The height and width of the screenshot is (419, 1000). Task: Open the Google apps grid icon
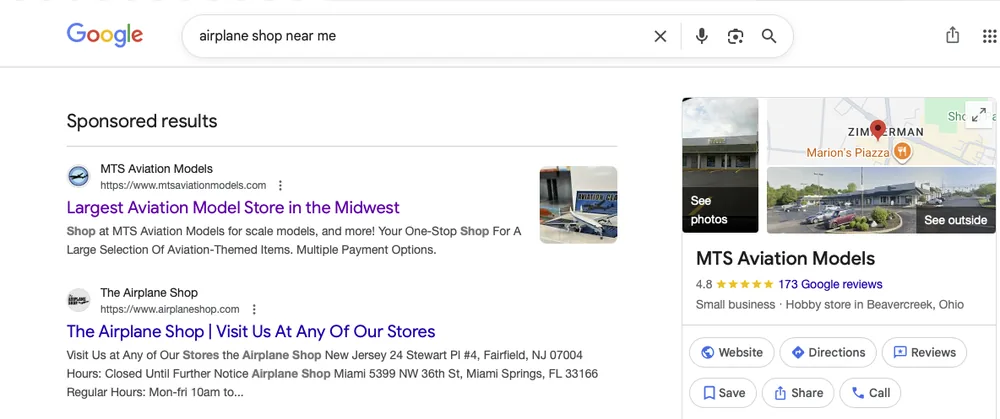tap(989, 36)
